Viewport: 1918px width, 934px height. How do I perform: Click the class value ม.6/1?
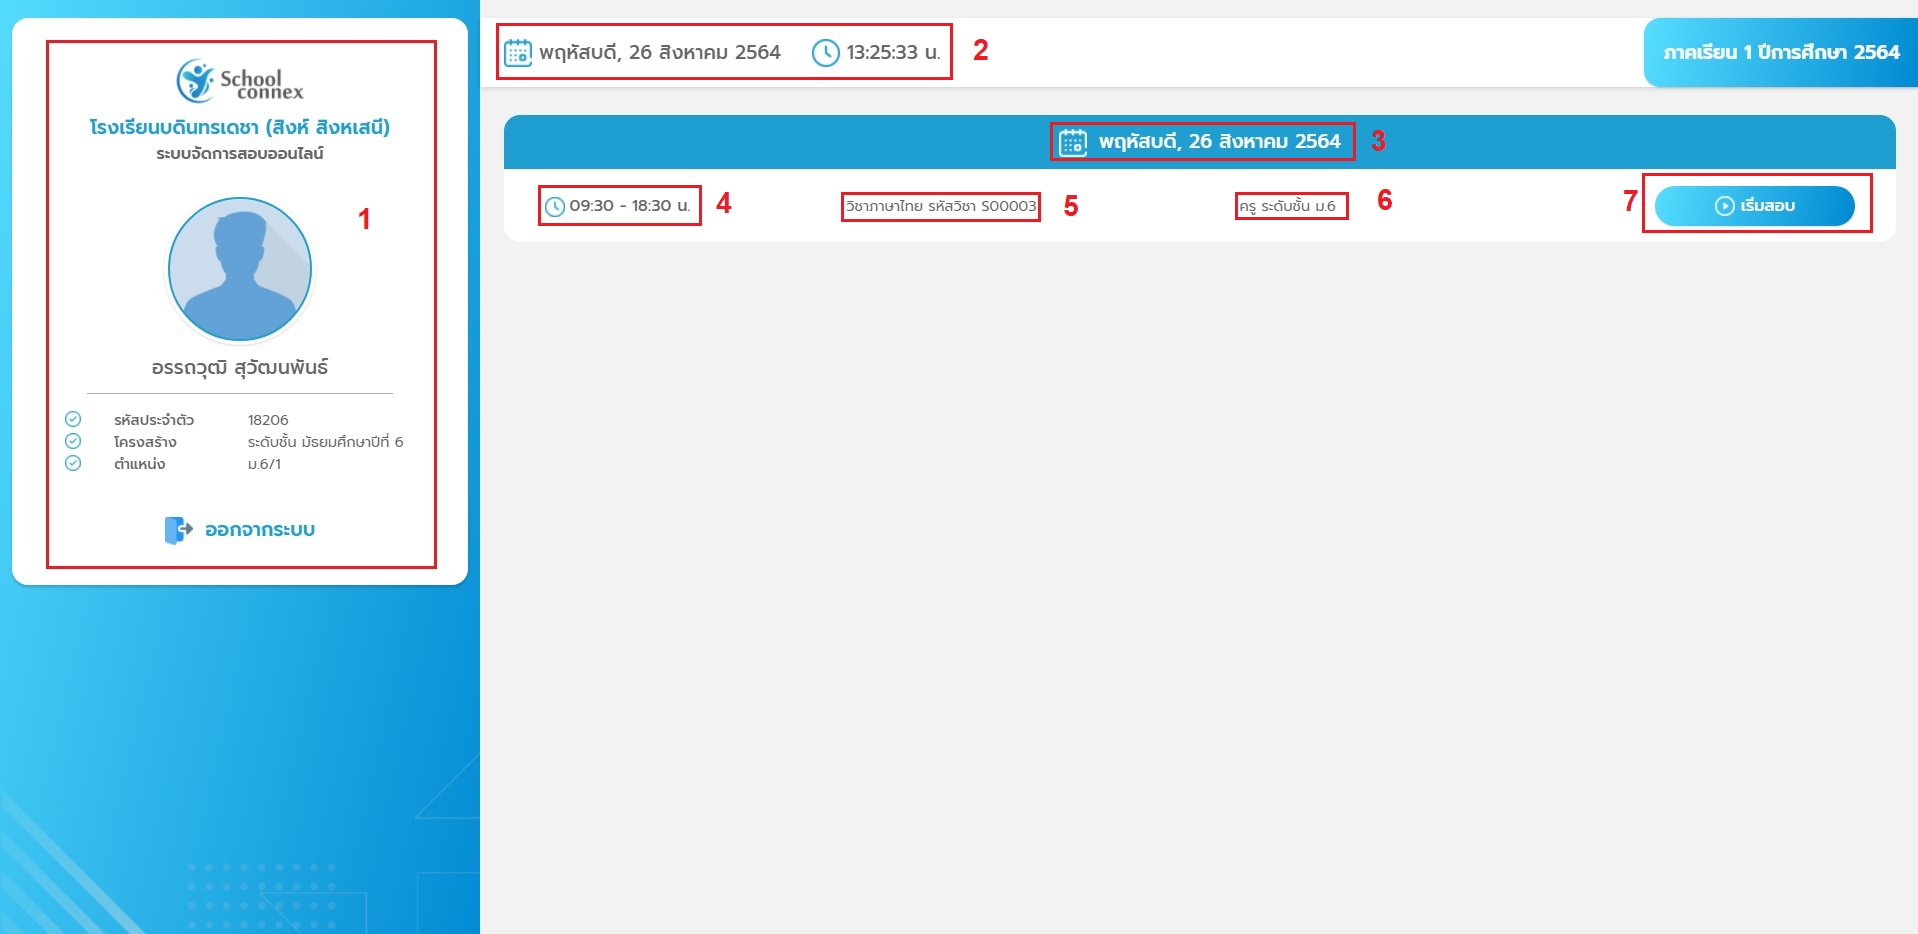point(264,464)
